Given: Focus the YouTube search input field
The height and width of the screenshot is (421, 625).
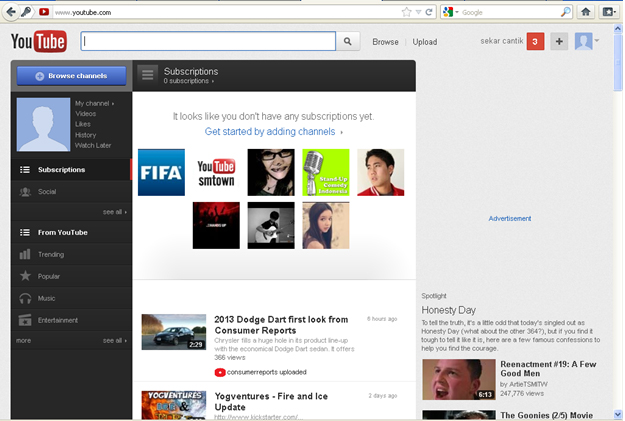Looking at the screenshot, I should [208, 41].
